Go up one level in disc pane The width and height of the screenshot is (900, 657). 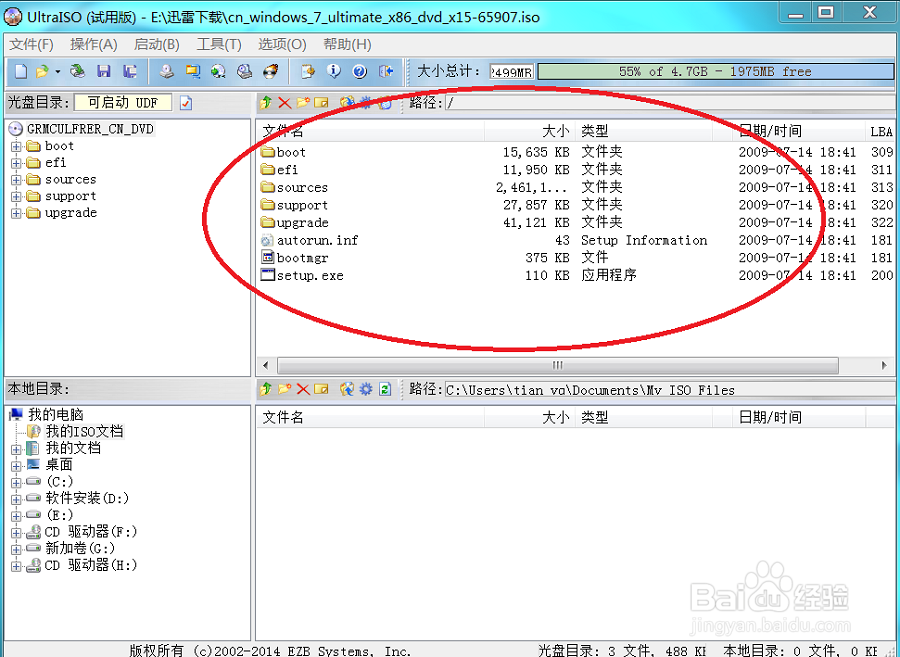(x=265, y=103)
